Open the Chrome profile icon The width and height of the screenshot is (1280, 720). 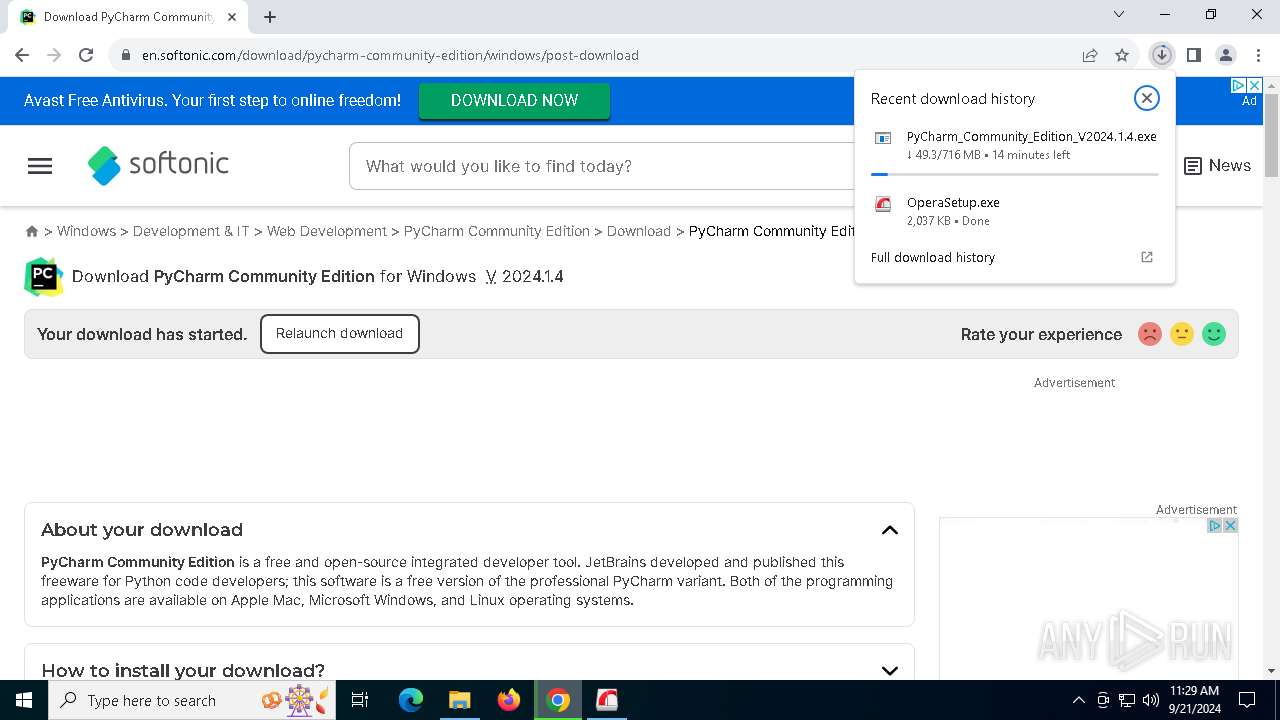1226,55
